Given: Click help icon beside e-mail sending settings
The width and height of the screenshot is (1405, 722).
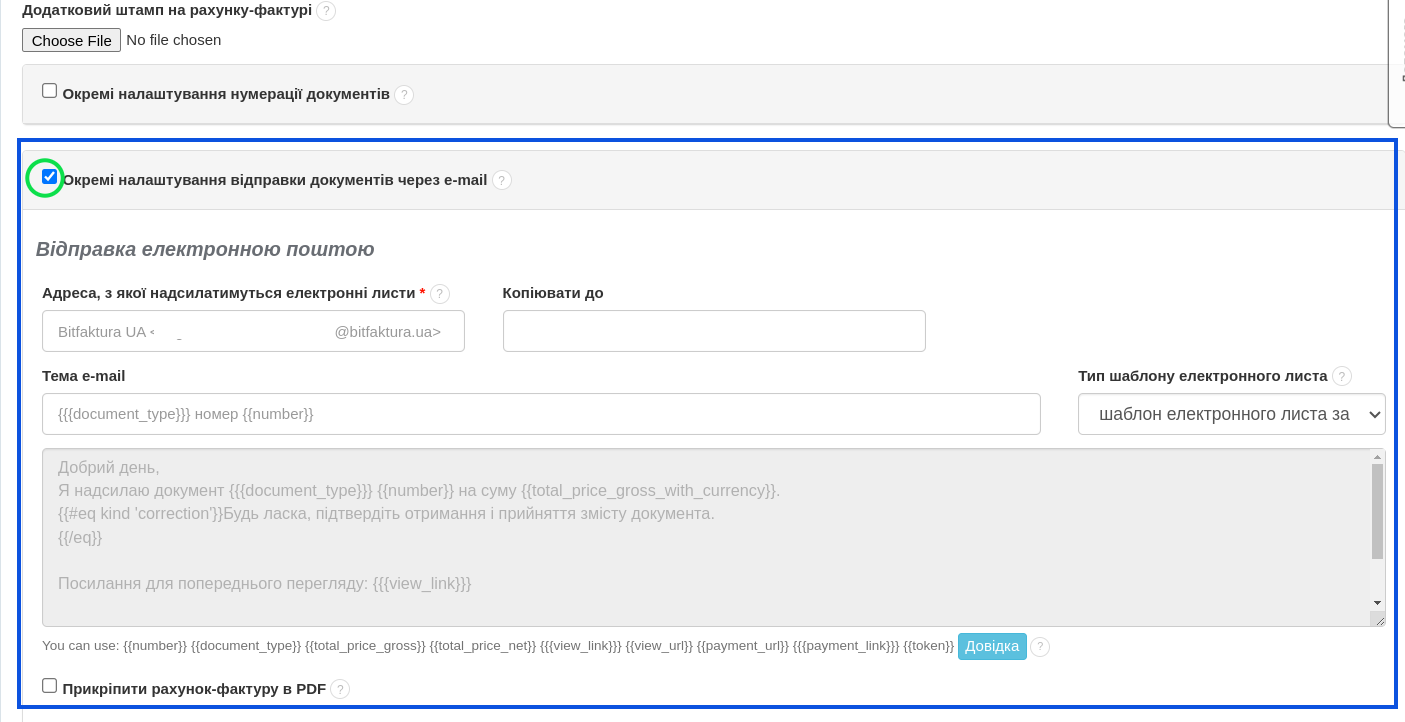Looking at the screenshot, I should [502, 180].
